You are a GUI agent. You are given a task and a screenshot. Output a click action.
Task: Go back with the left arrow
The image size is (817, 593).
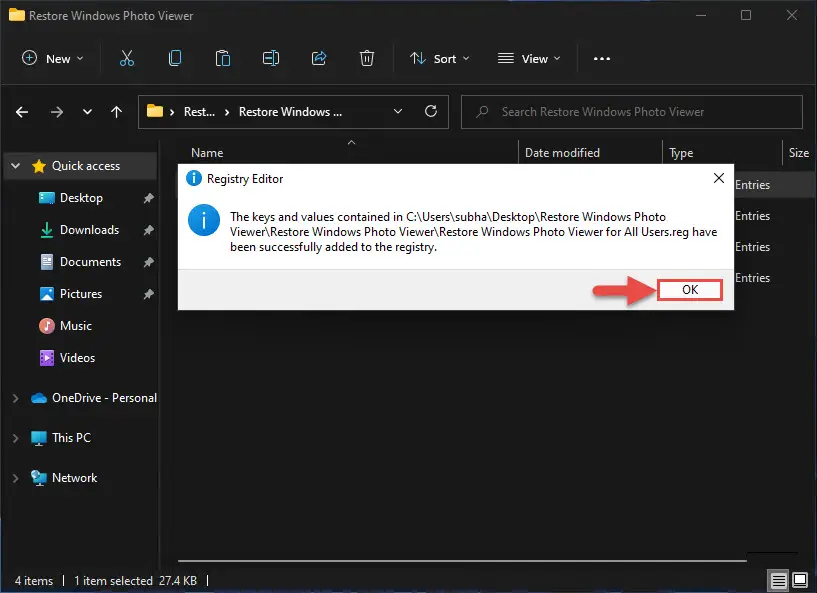pos(22,112)
